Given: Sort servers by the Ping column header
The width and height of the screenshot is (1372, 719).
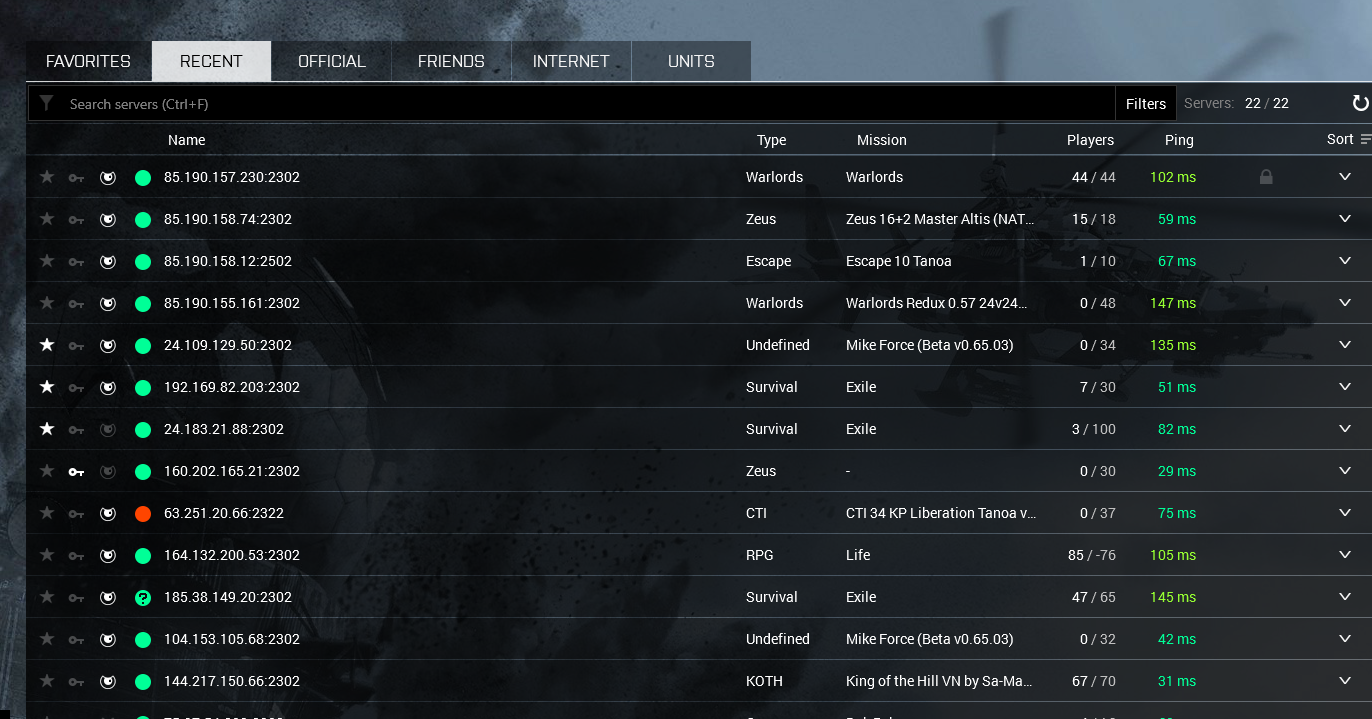Looking at the screenshot, I should tap(1179, 140).
